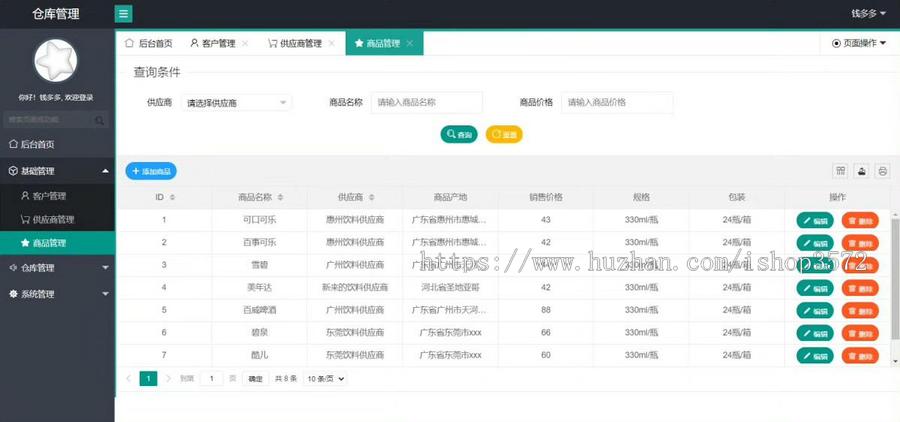The image size is (900, 422).
Task: Edit the 百威啤酒 row
Action: pos(815,311)
